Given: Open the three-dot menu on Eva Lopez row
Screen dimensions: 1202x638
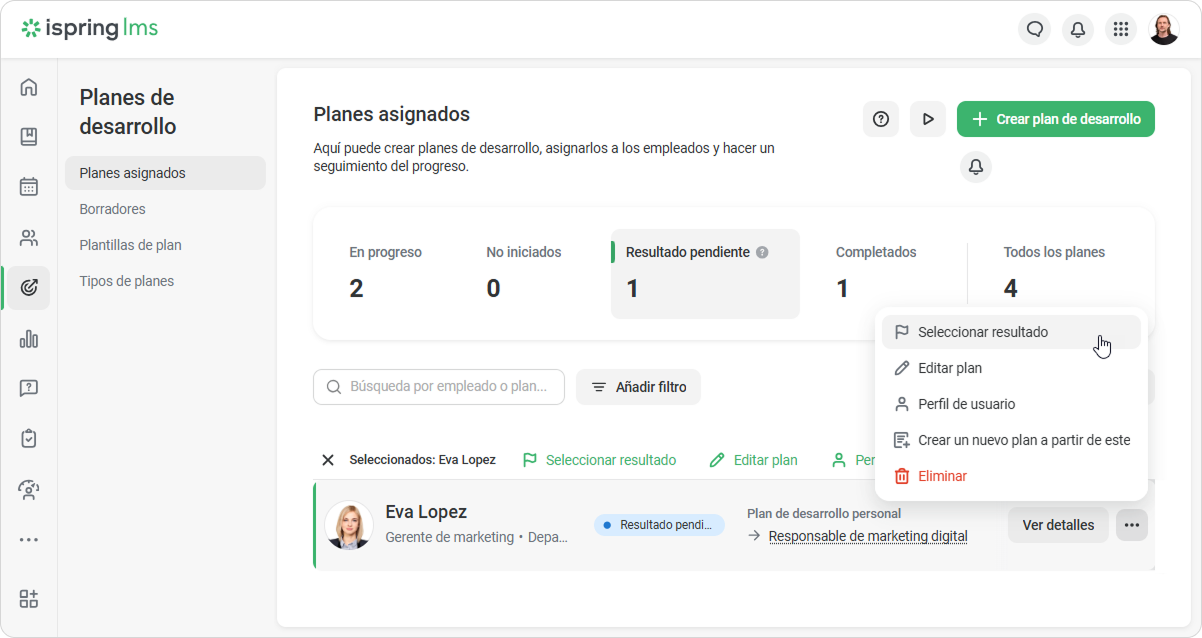Looking at the screenshot, I should click(1132, 525).
